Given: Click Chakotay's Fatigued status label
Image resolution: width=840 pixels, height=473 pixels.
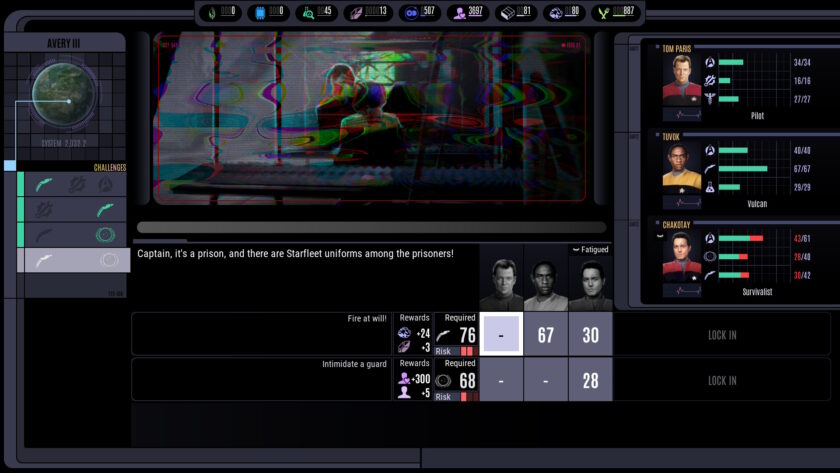Looking at the screenshot, I should pos(590,250).
